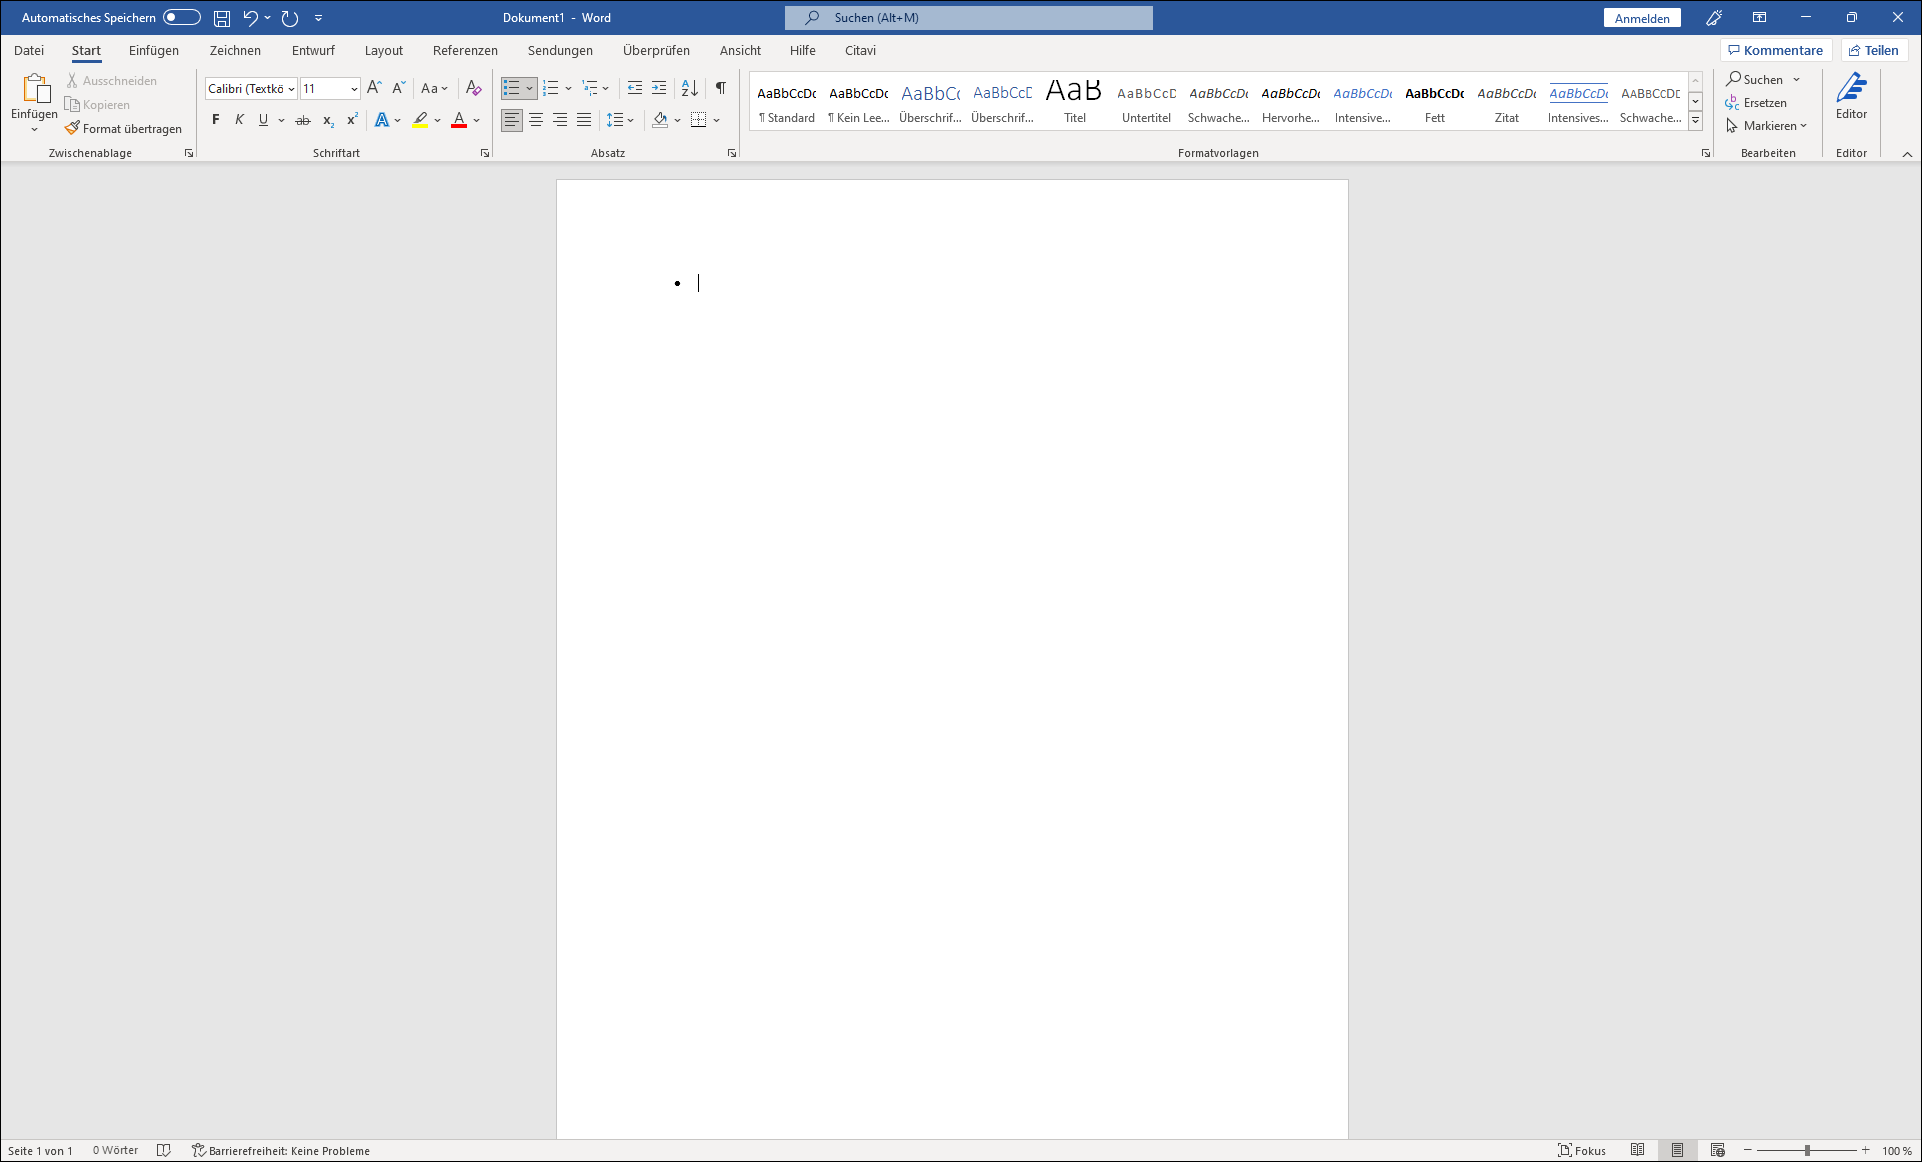Click Ausschneiden scissors command
The image size is (1922, 1162).
pyautogui.click(x=112, y=80)
